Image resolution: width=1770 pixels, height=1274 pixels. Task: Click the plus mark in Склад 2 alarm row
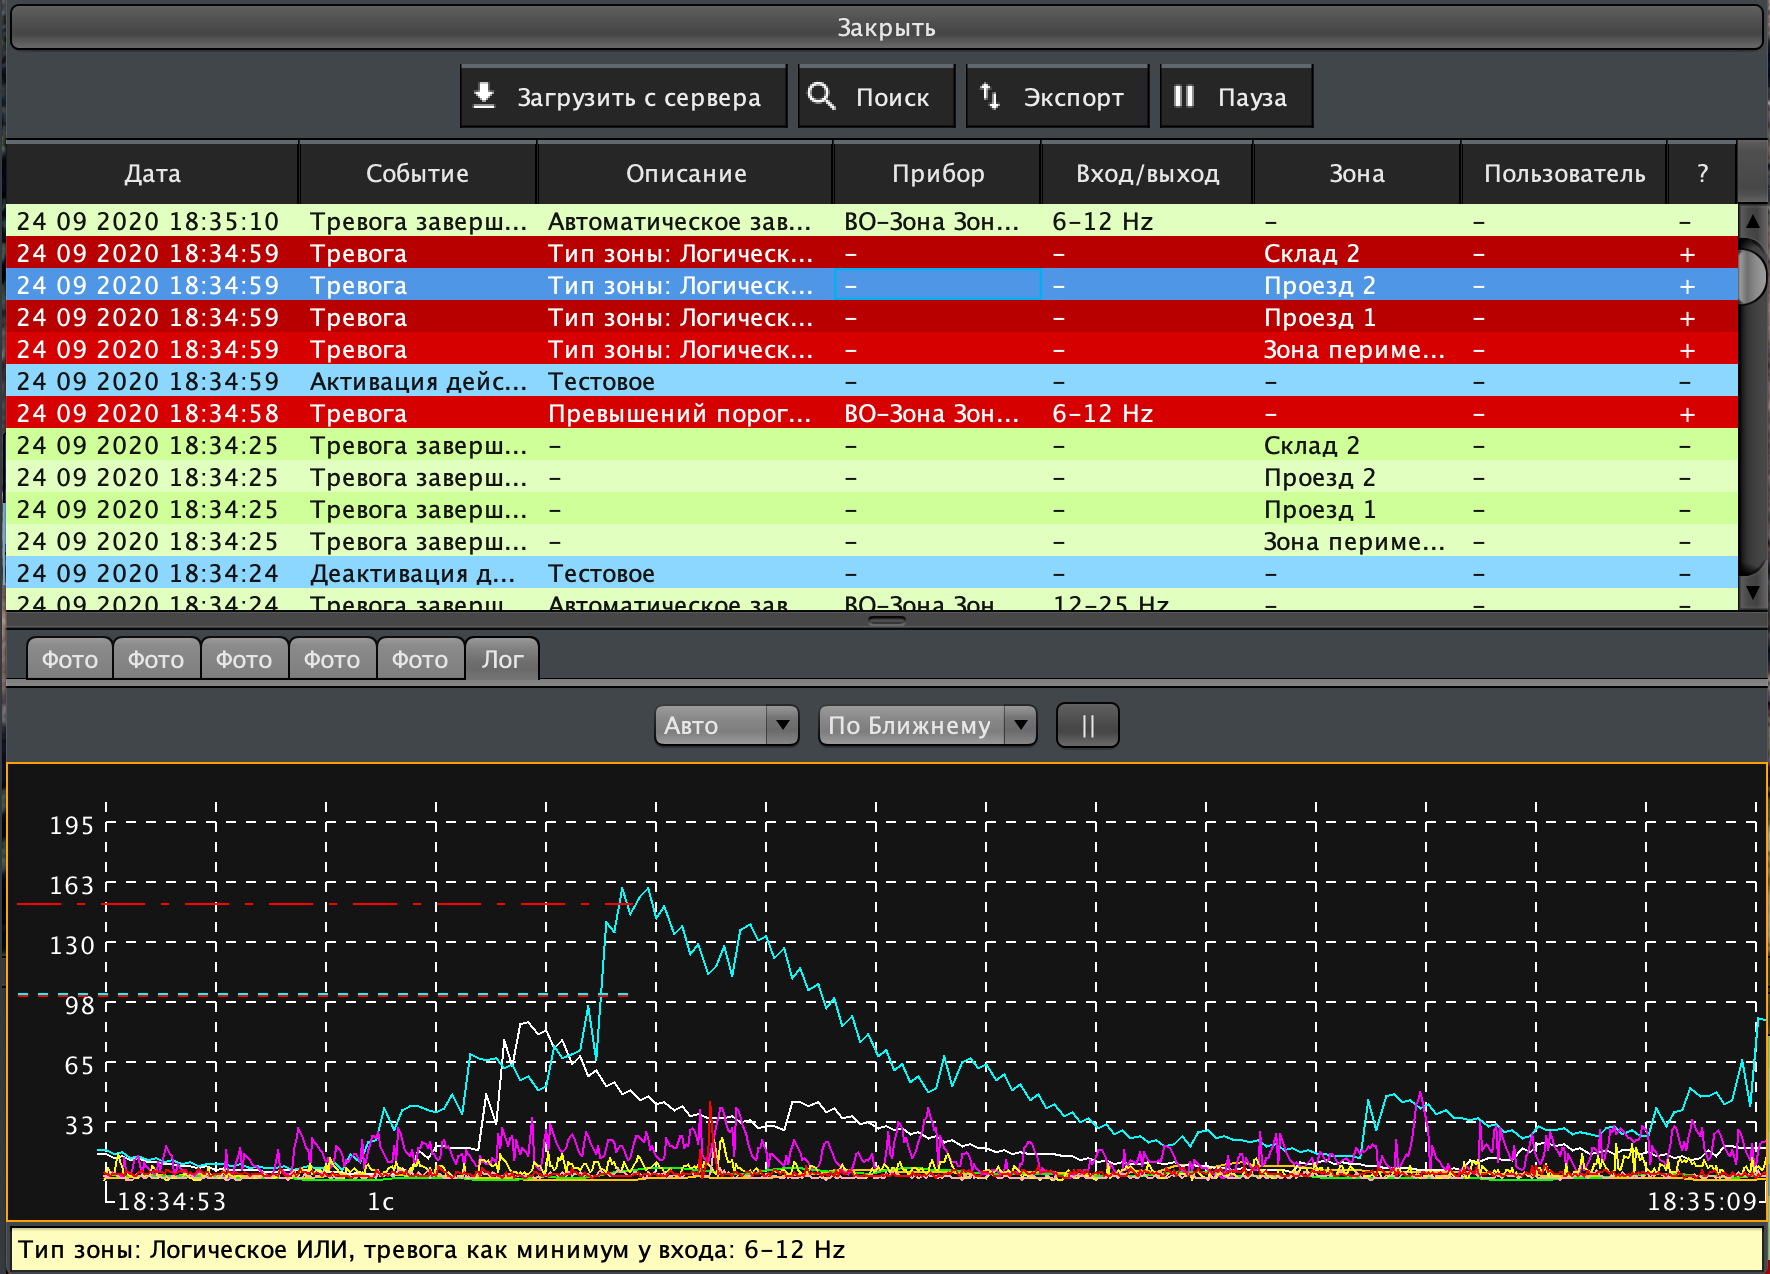pyautogui.click(x=1687, y=254)
